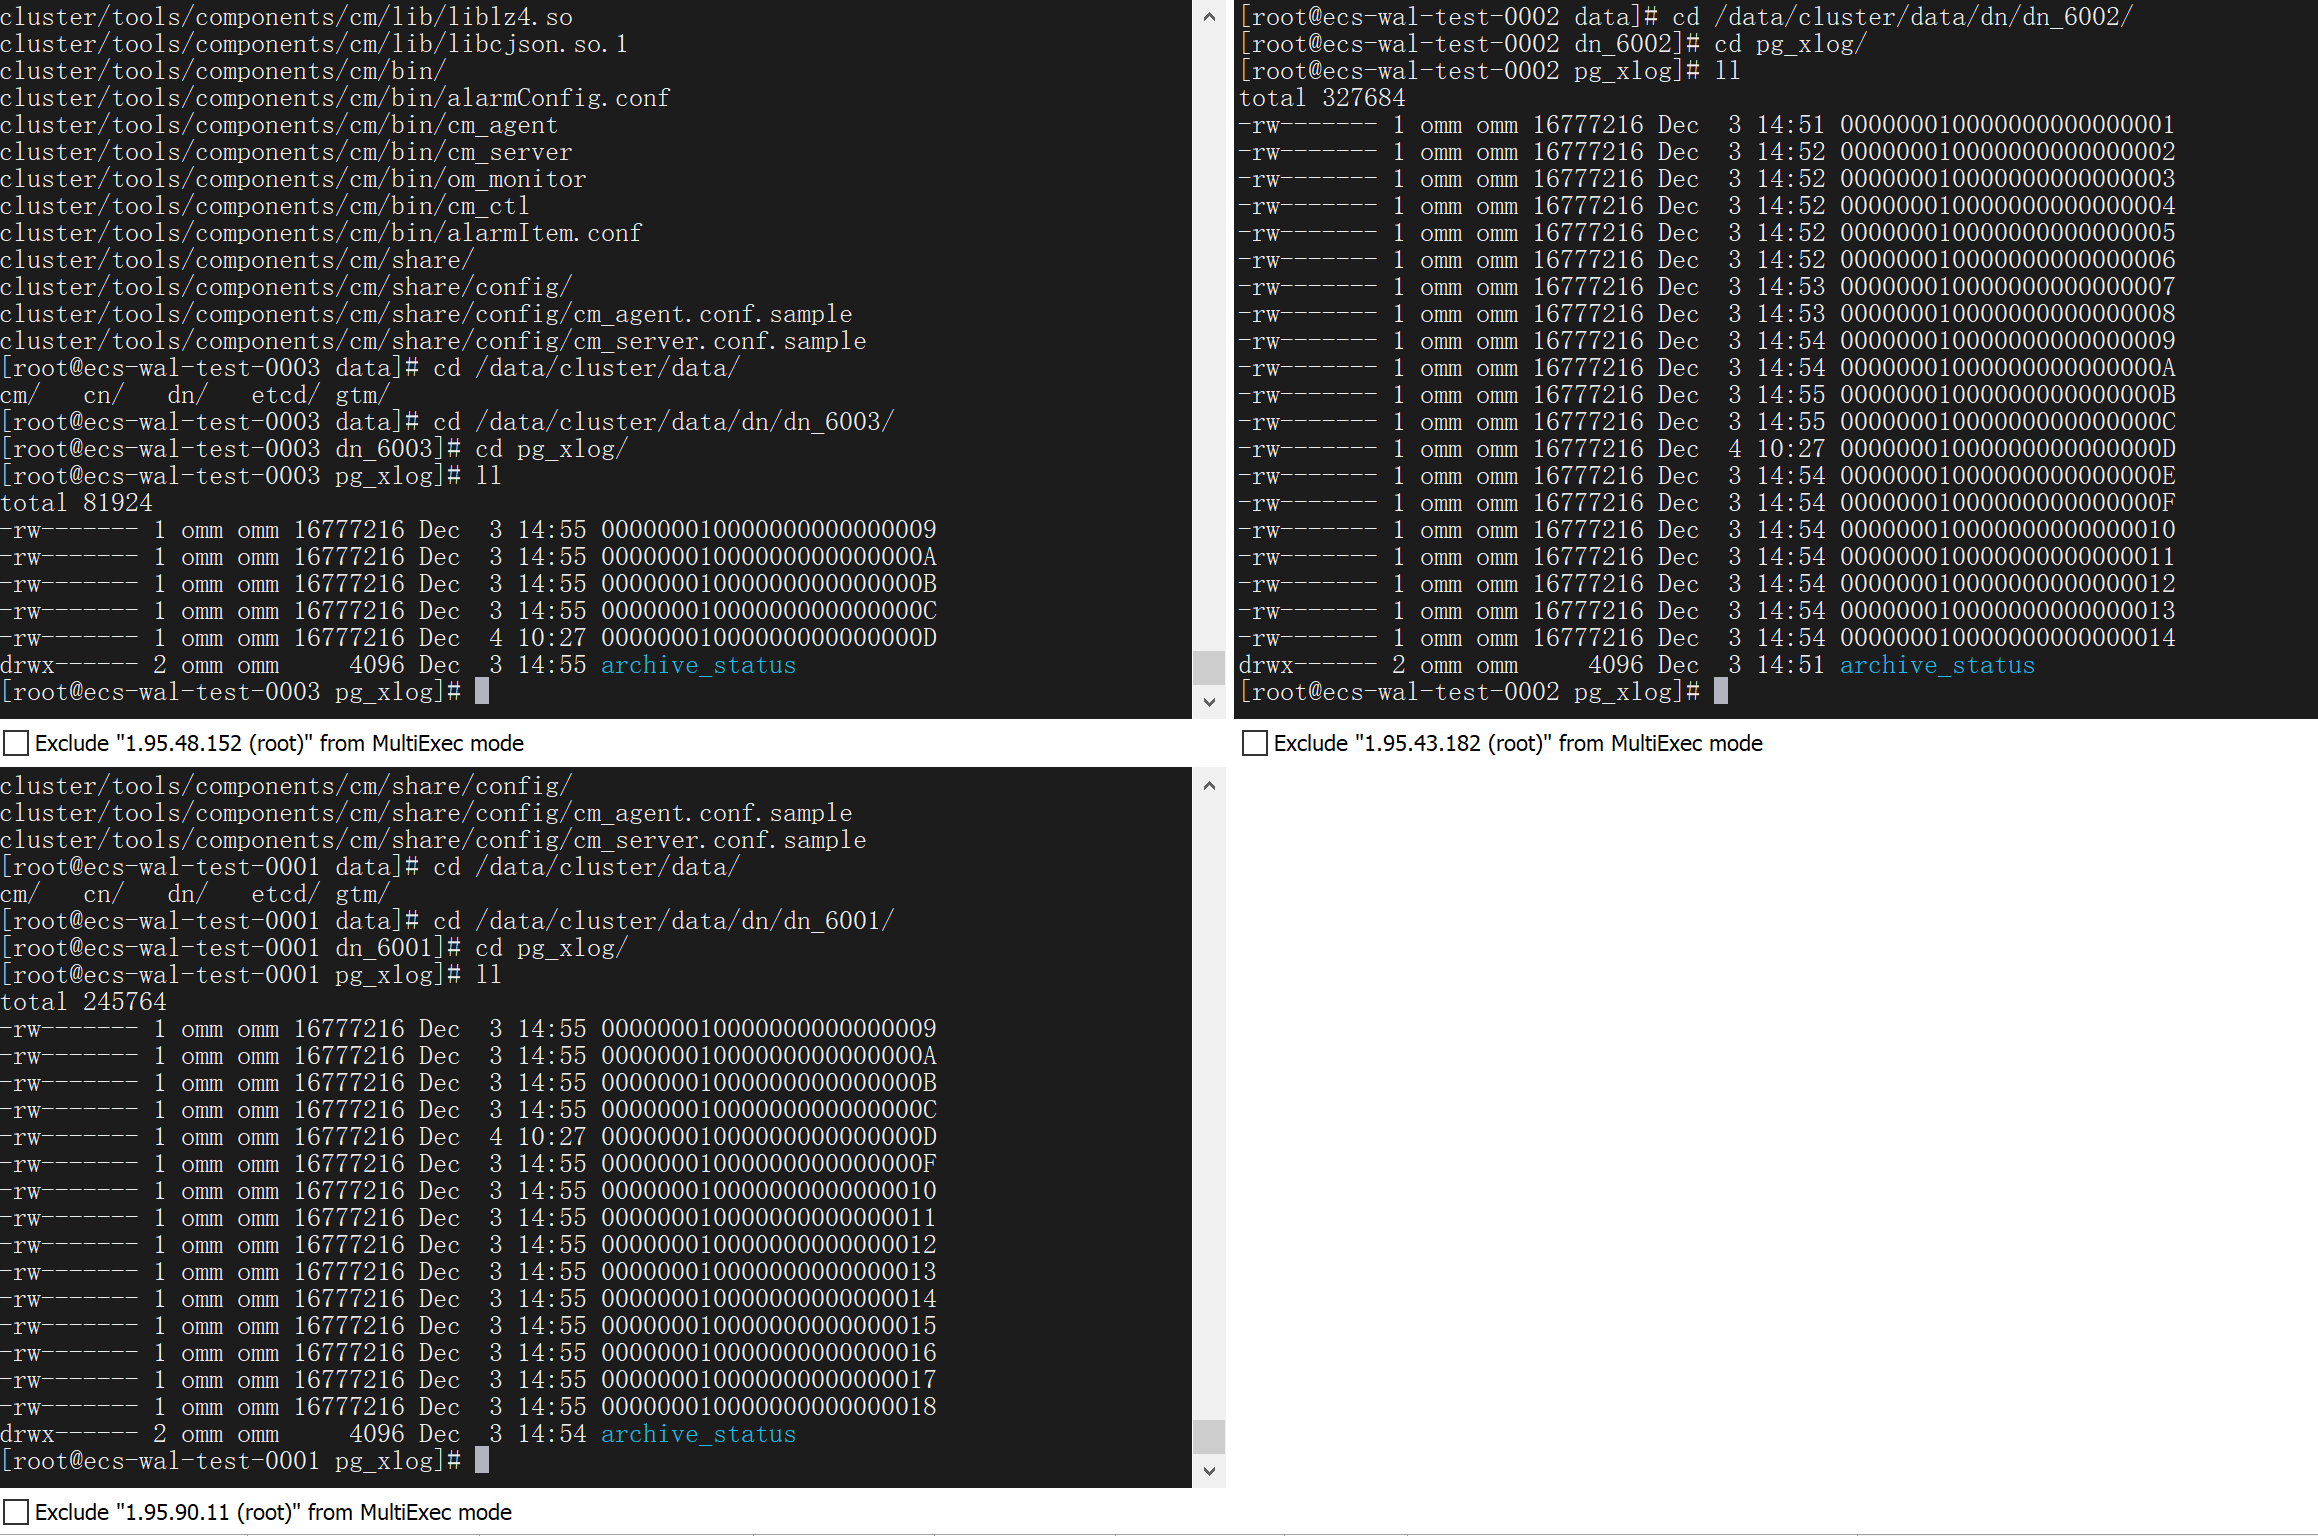The image size is (2318, 1536).
Task: Focus the ecs-wal-test-0003 terminal prompt cursor
Action: tap(482, 692)
